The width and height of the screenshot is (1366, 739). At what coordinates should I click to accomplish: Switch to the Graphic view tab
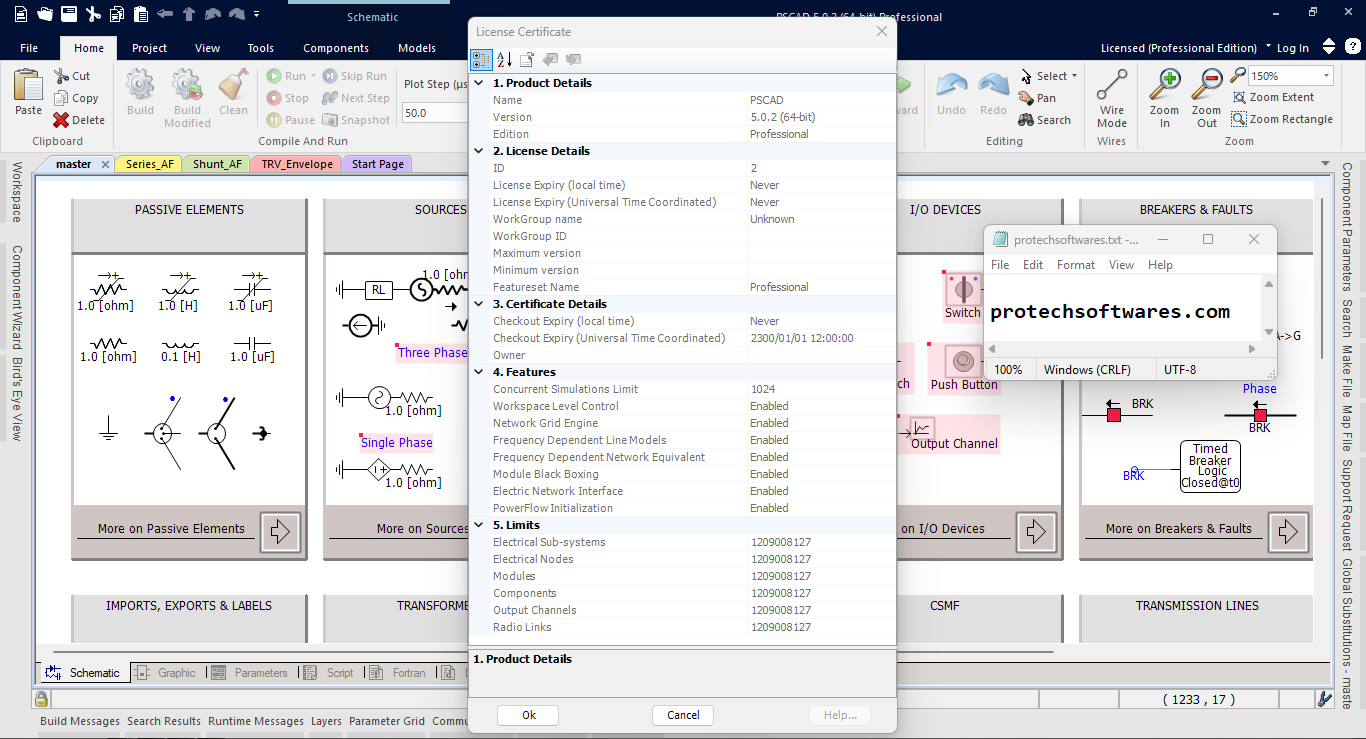pos(167,673)
